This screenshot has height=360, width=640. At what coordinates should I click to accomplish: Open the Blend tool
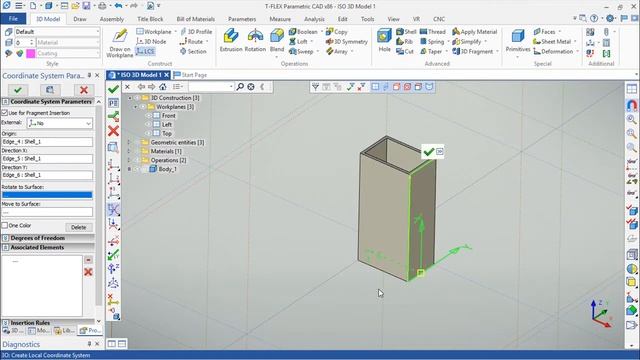click(x=277, y=40)
